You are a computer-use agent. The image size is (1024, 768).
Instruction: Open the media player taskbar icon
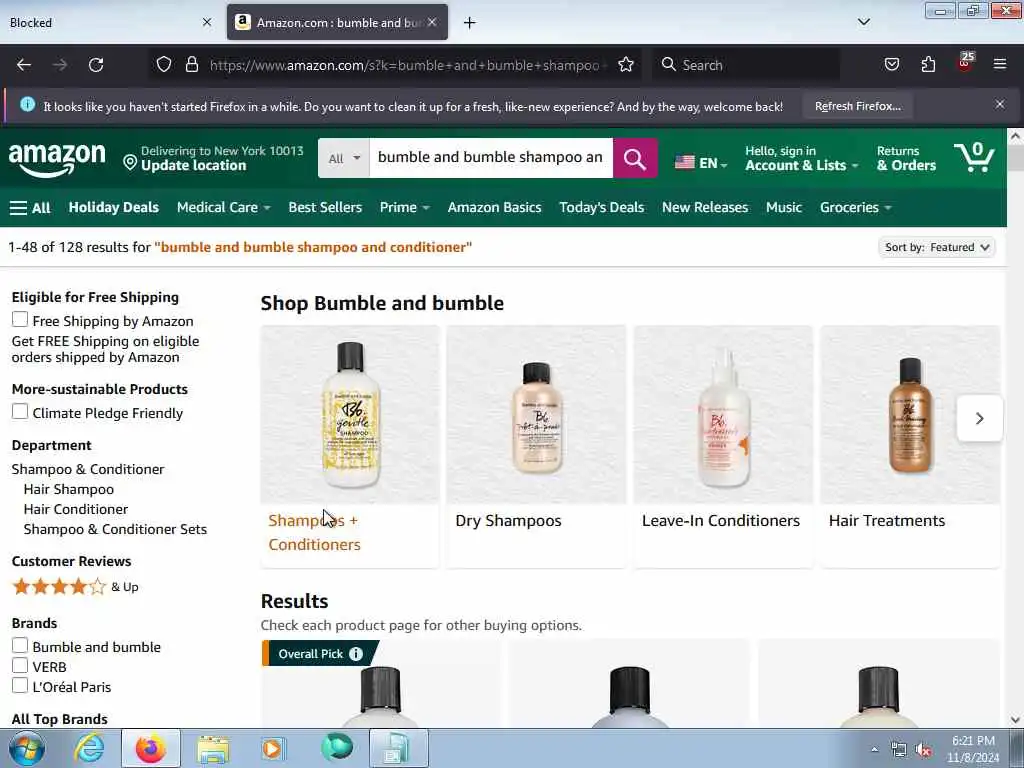[273, 748]
